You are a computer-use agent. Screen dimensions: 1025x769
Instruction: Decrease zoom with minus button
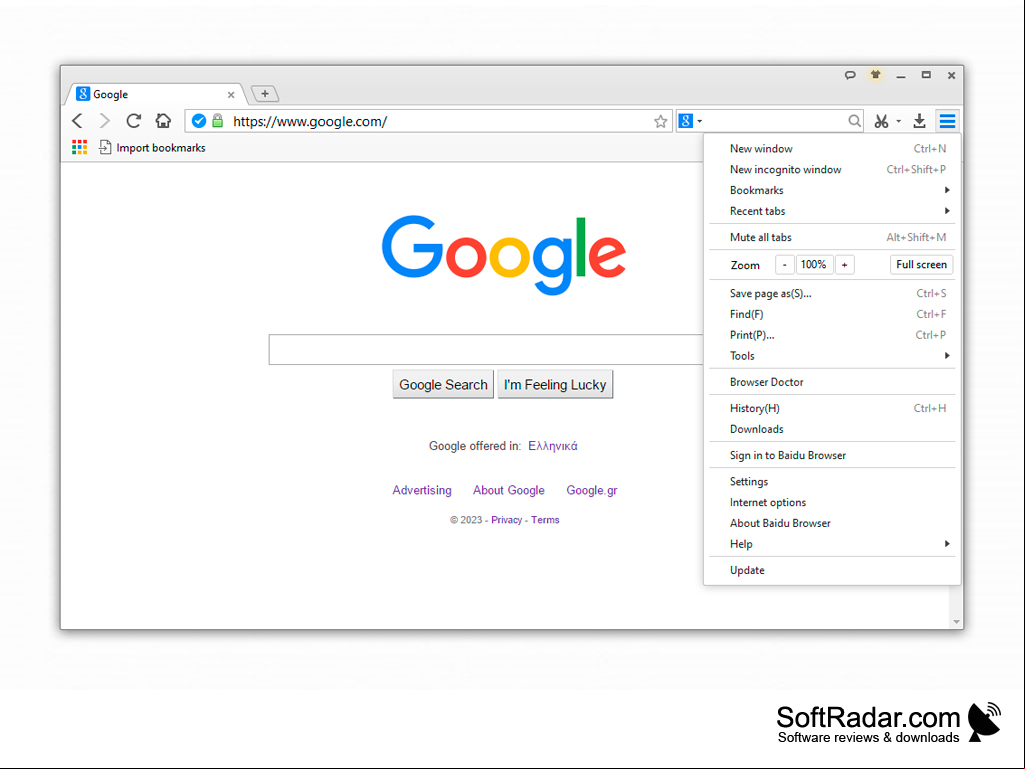coord(784,265)
